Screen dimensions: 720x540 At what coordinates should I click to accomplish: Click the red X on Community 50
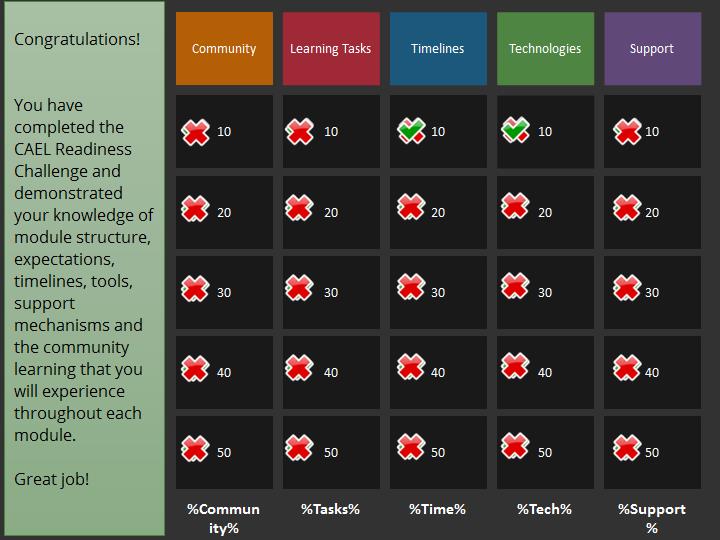pyautogui.click(x=196, y=448)
